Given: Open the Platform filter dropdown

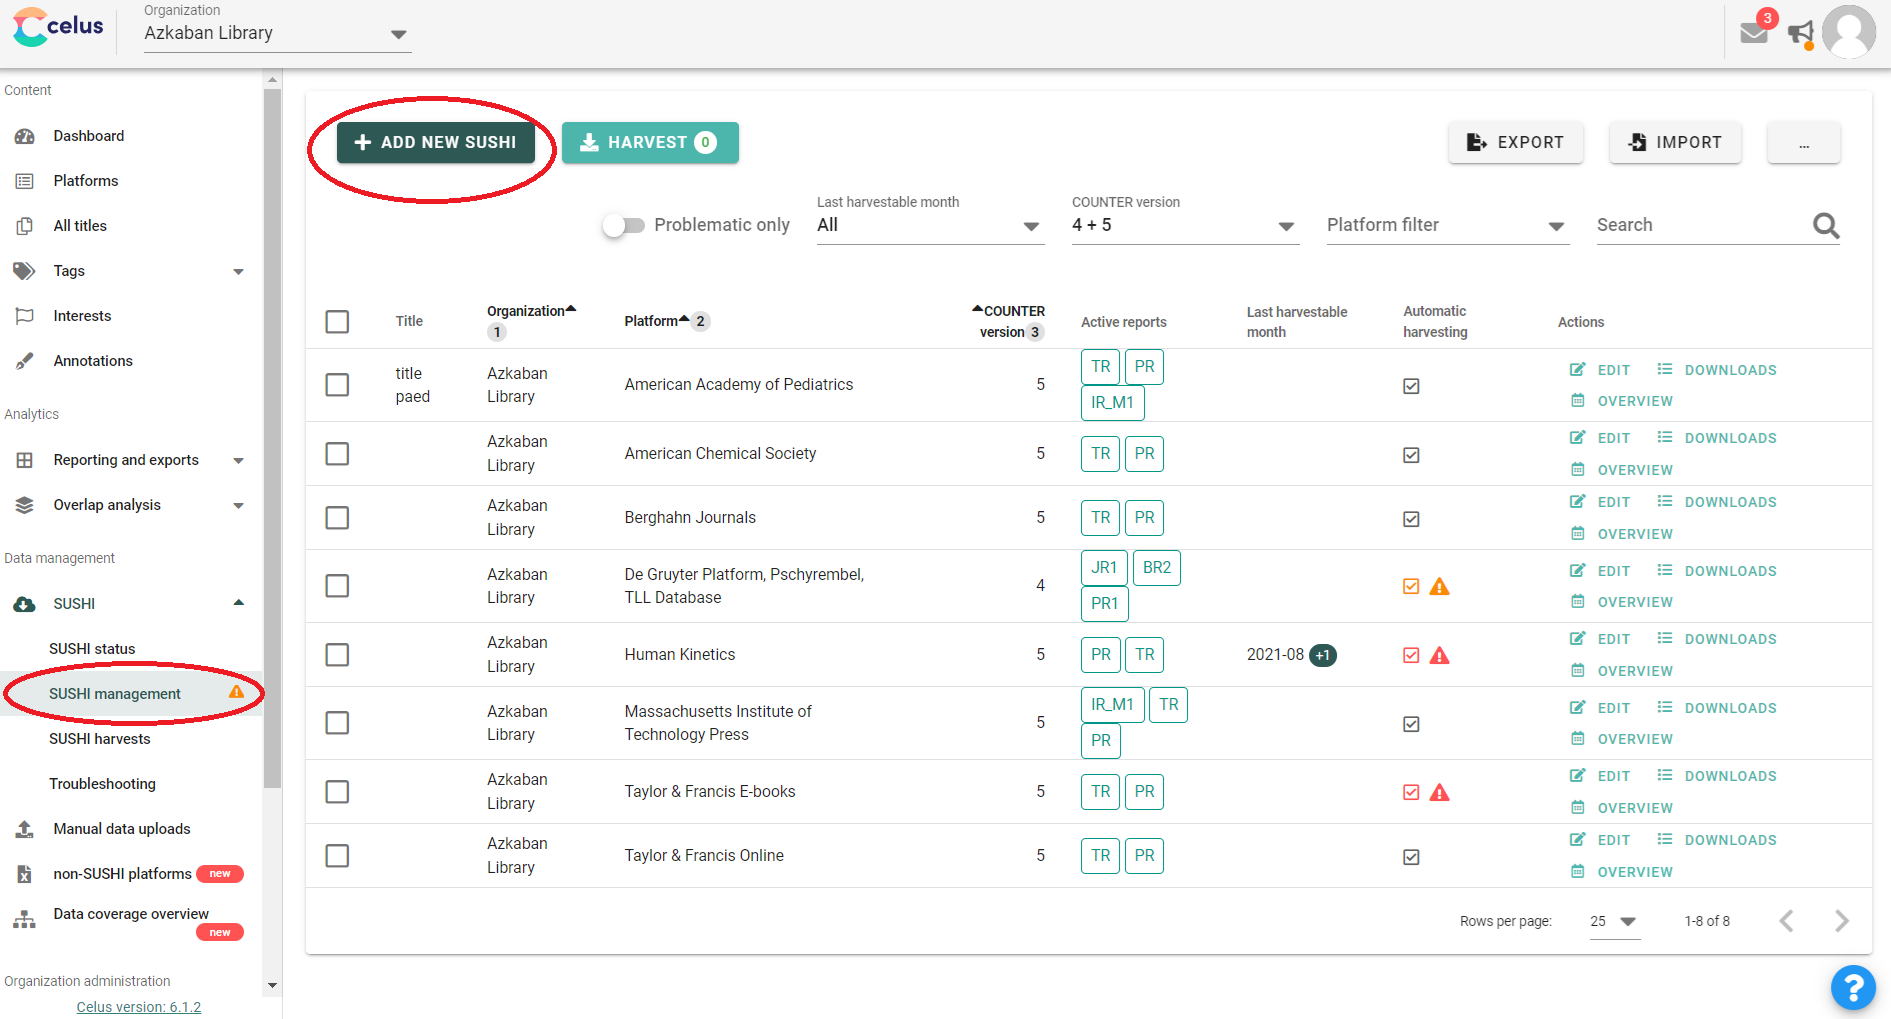Looking at the screenshot, I should (x=1447, y=225).
